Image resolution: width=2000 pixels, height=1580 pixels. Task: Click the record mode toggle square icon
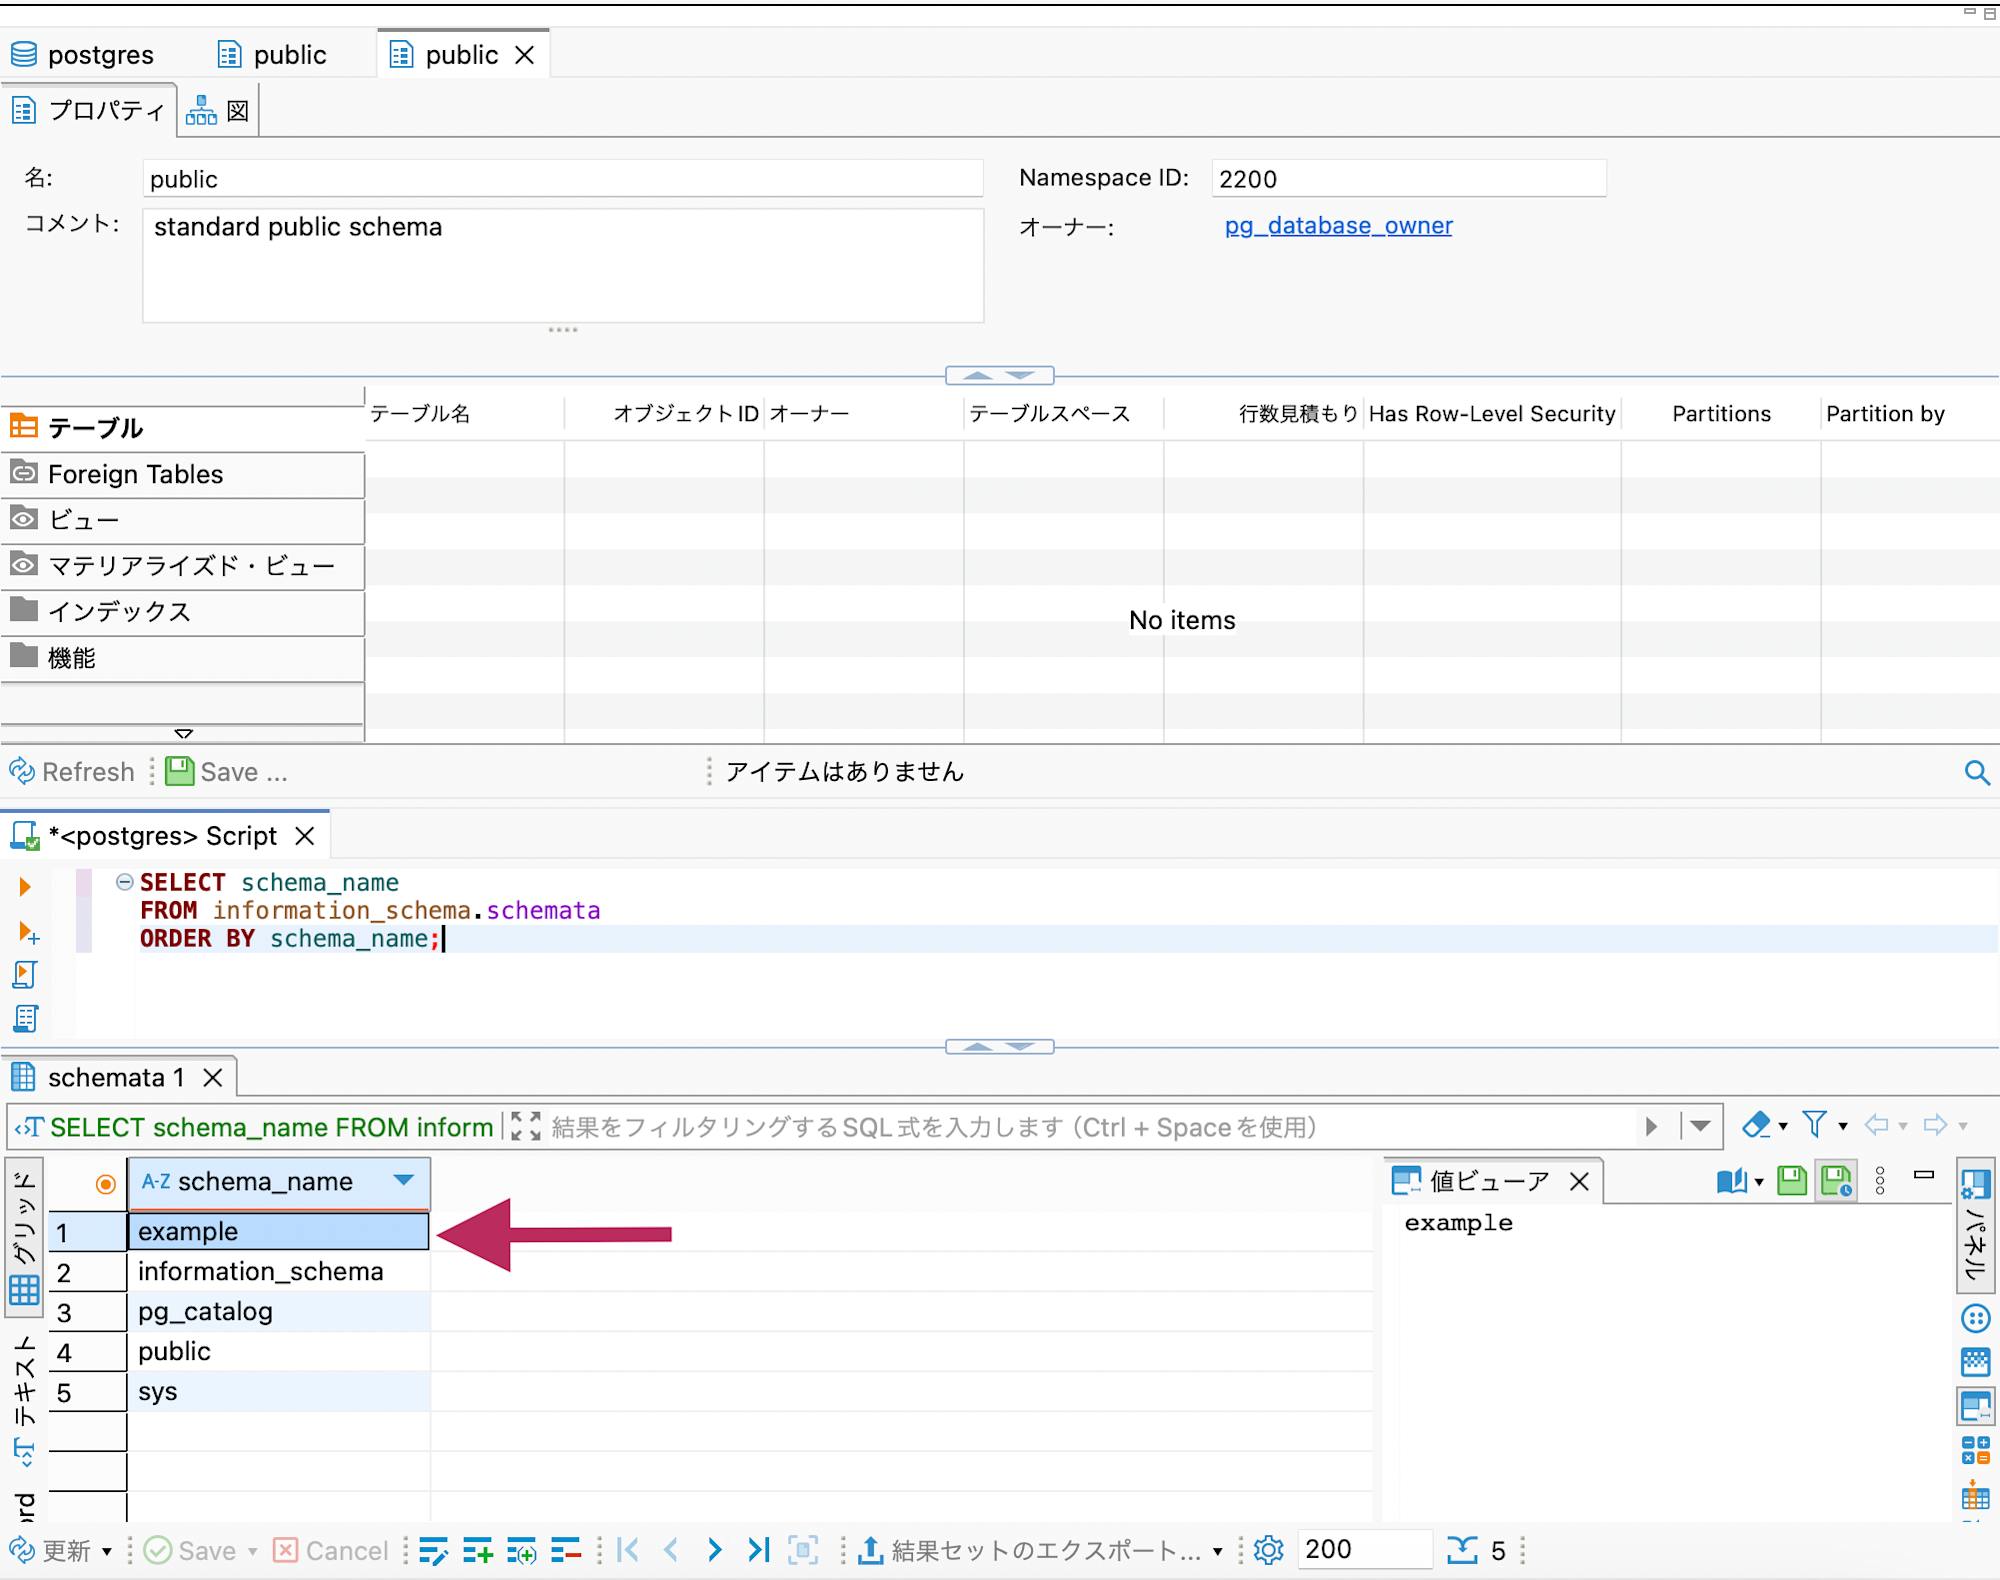tap(803, 1550)
